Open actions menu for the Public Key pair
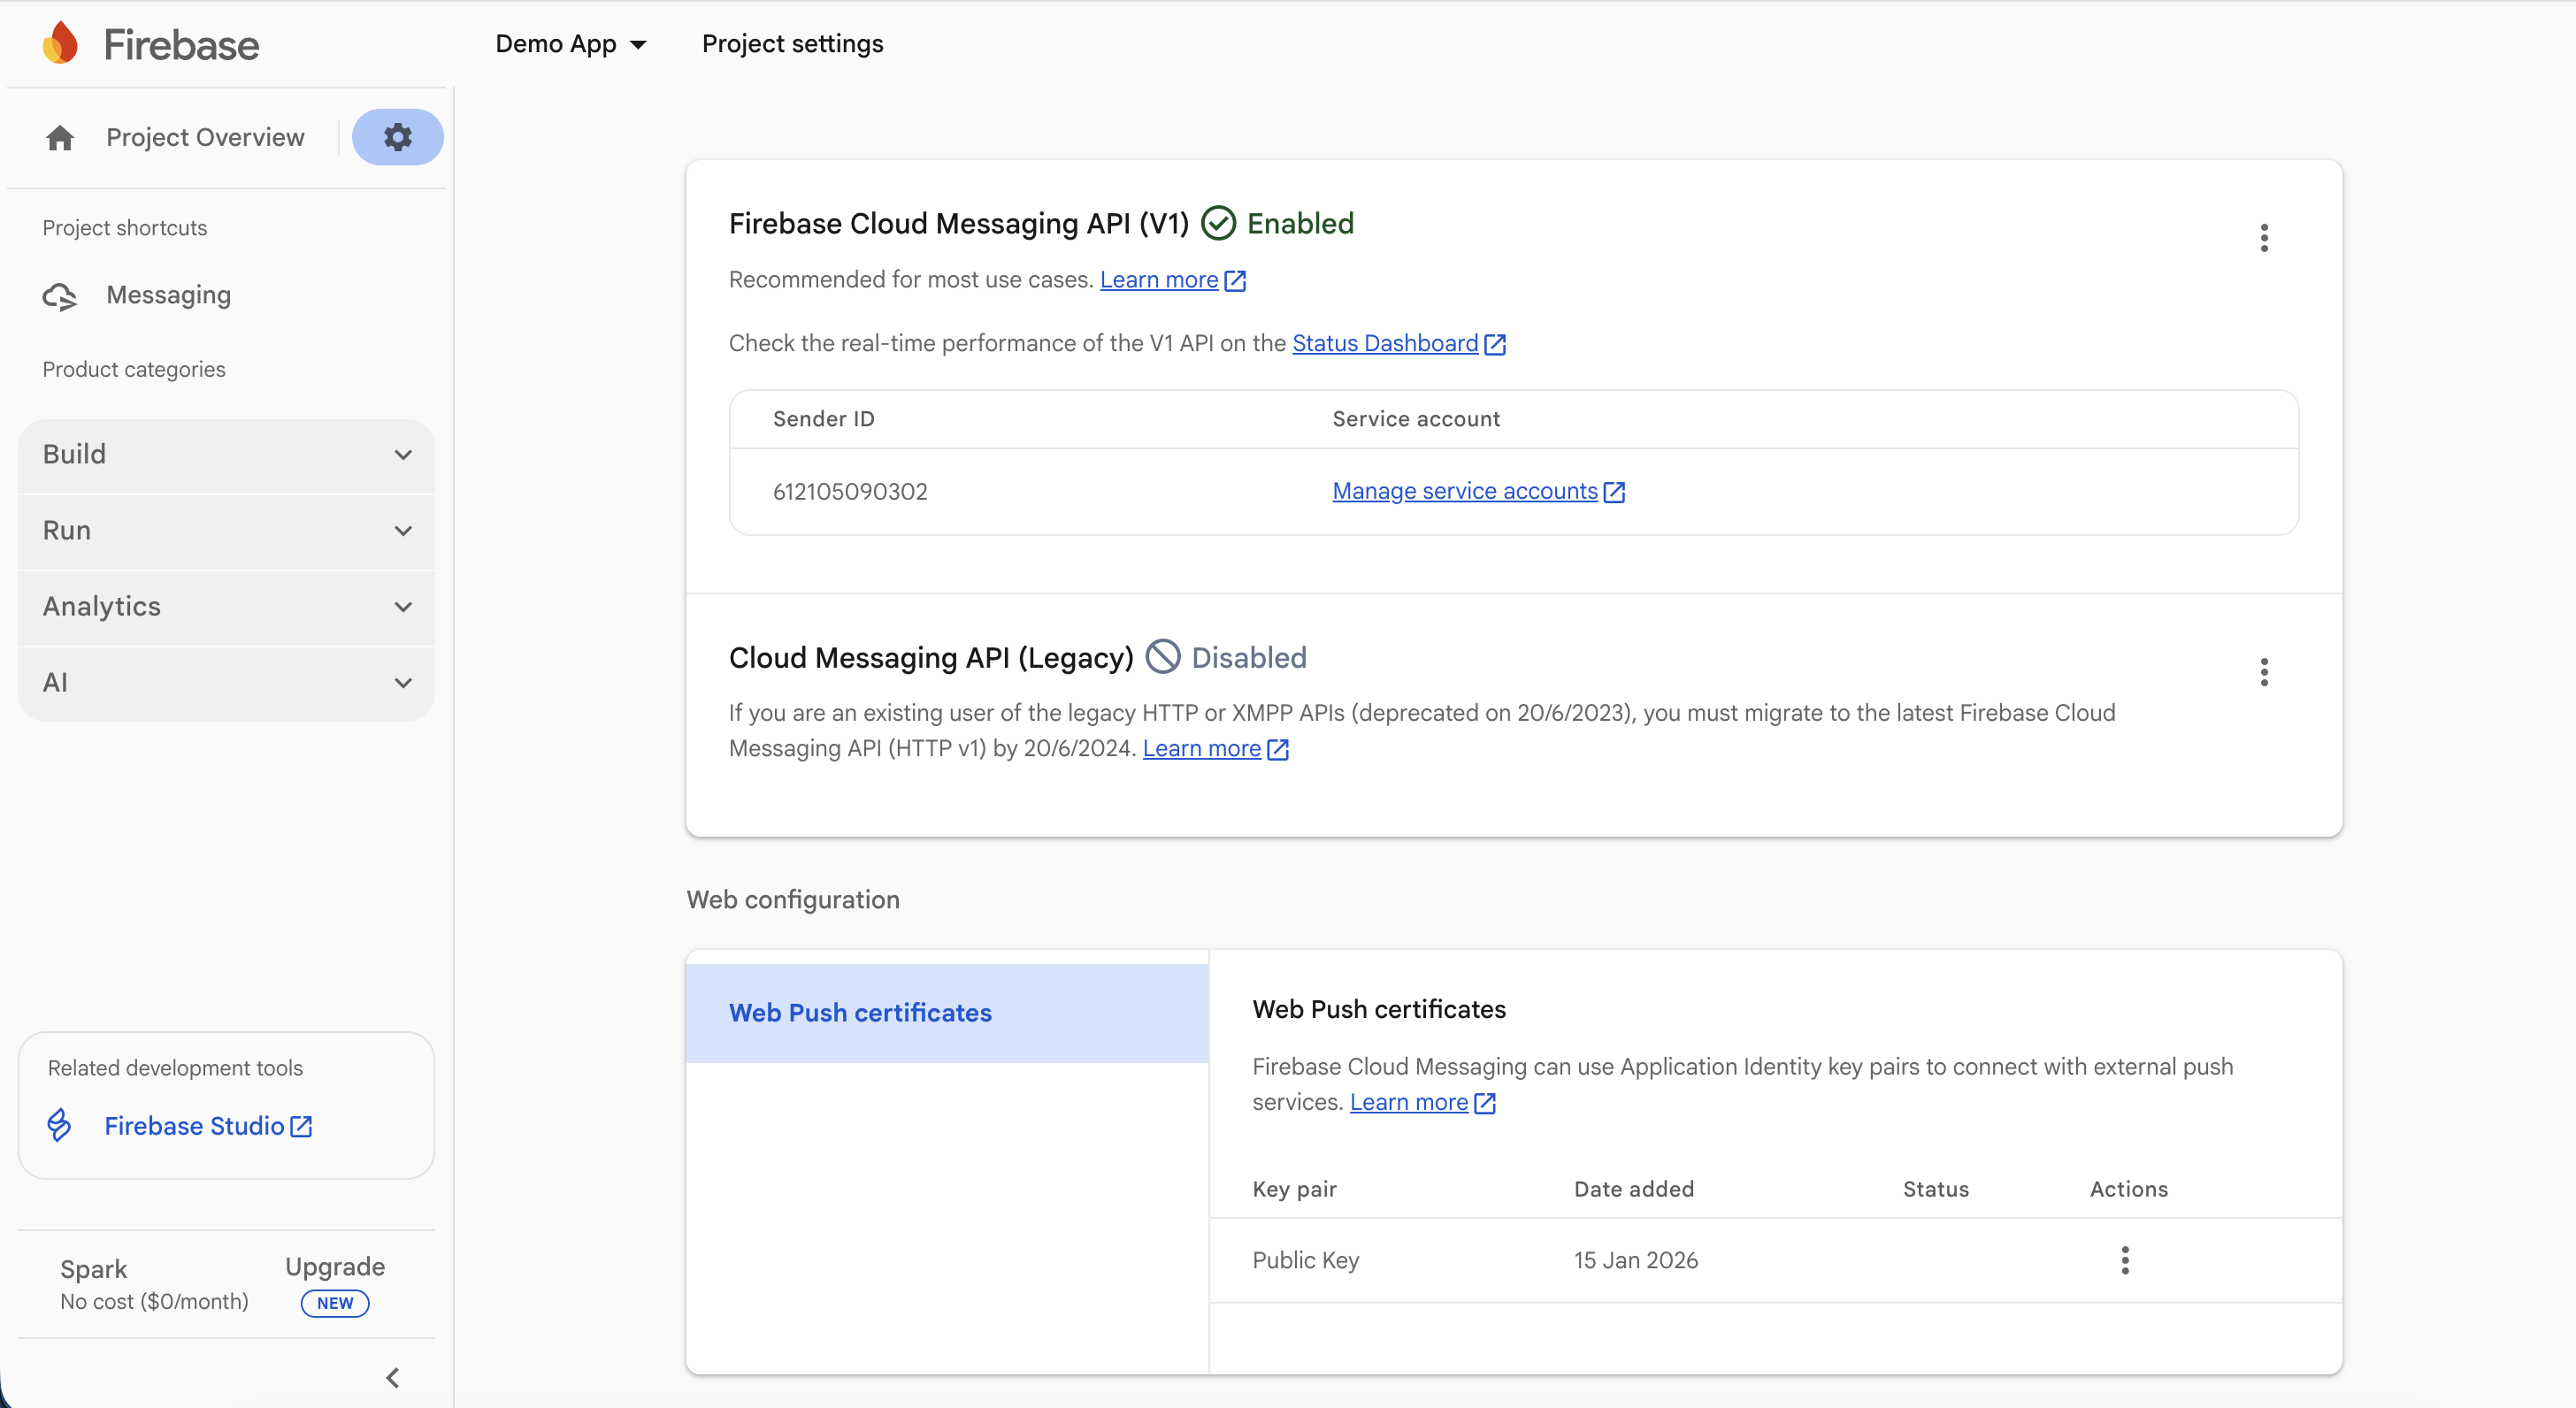 (x=2125, y=1260)
